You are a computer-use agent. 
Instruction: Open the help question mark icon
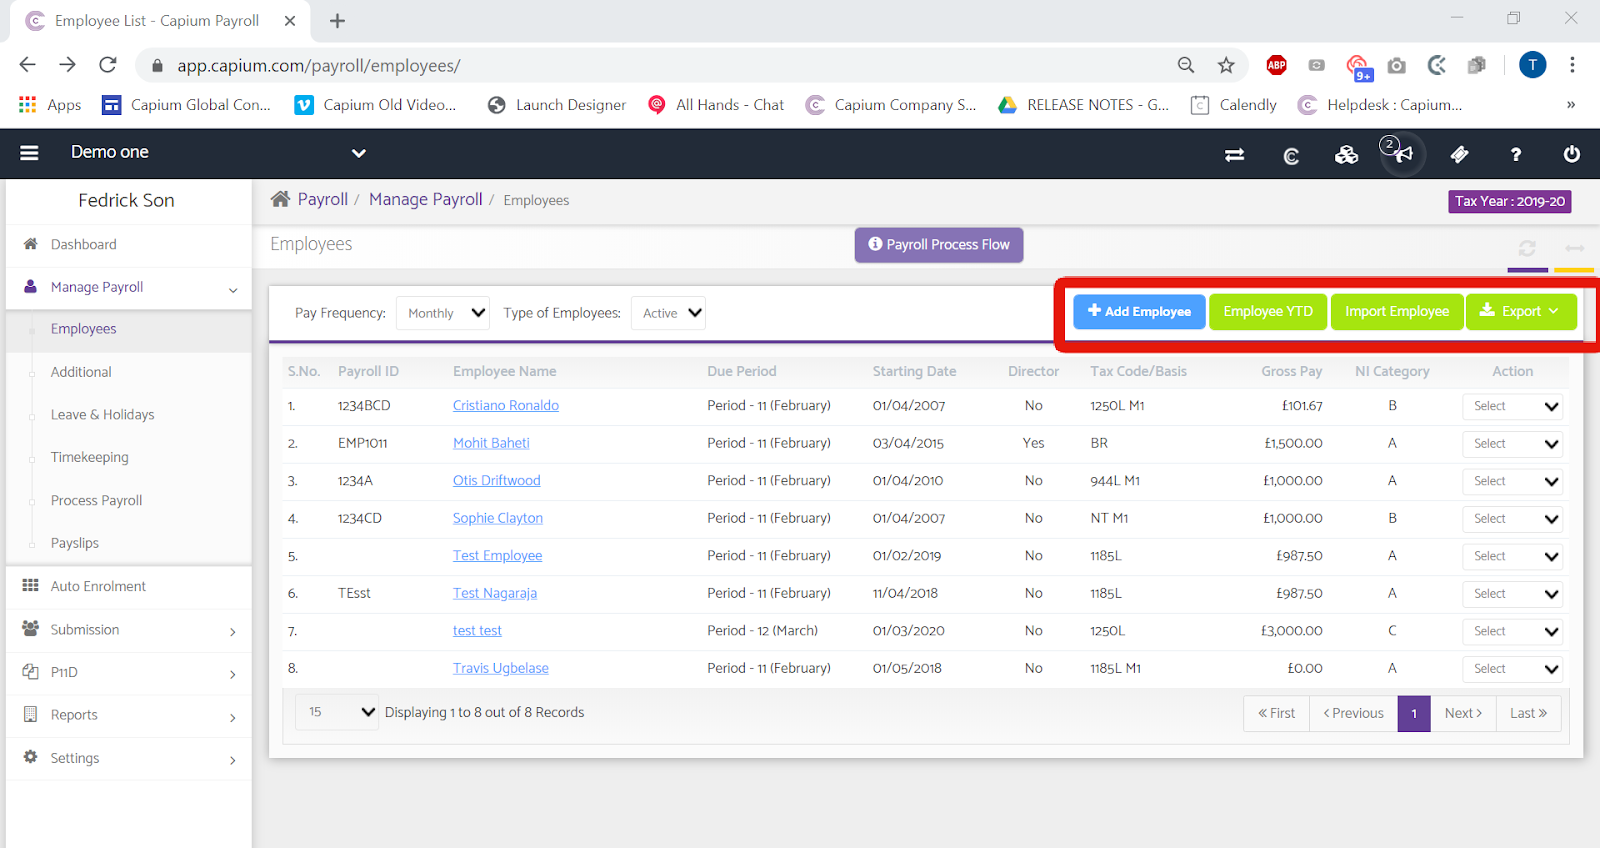(x=1516, y=154)
